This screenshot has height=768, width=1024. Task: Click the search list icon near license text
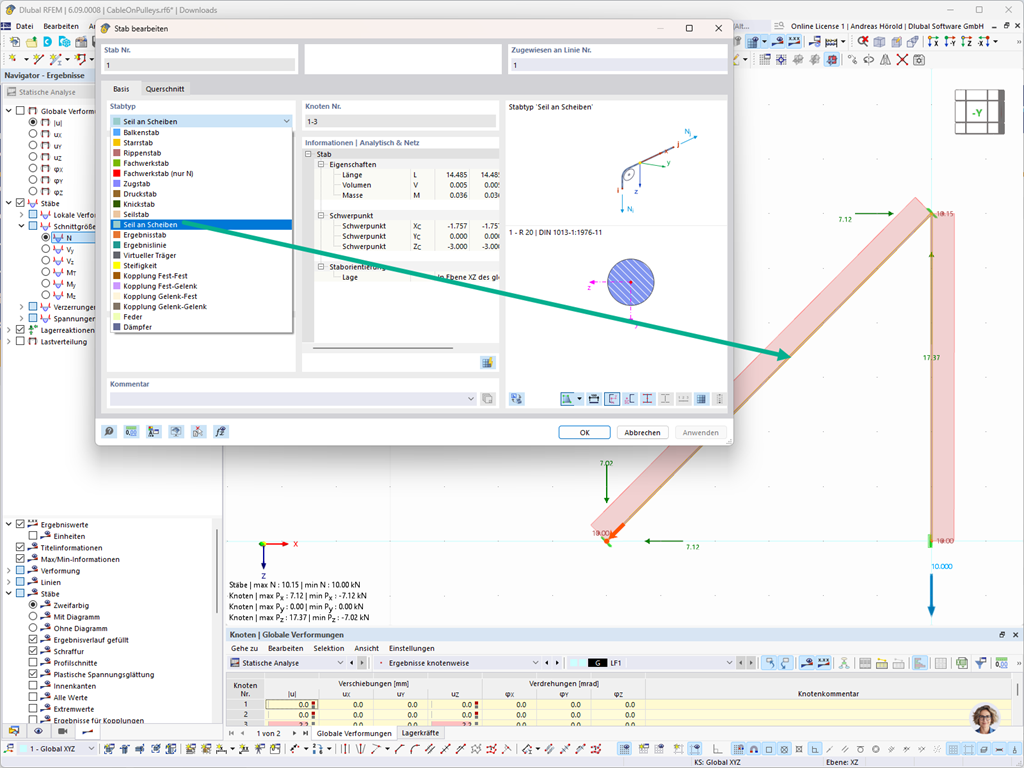(x=778, y=25)
